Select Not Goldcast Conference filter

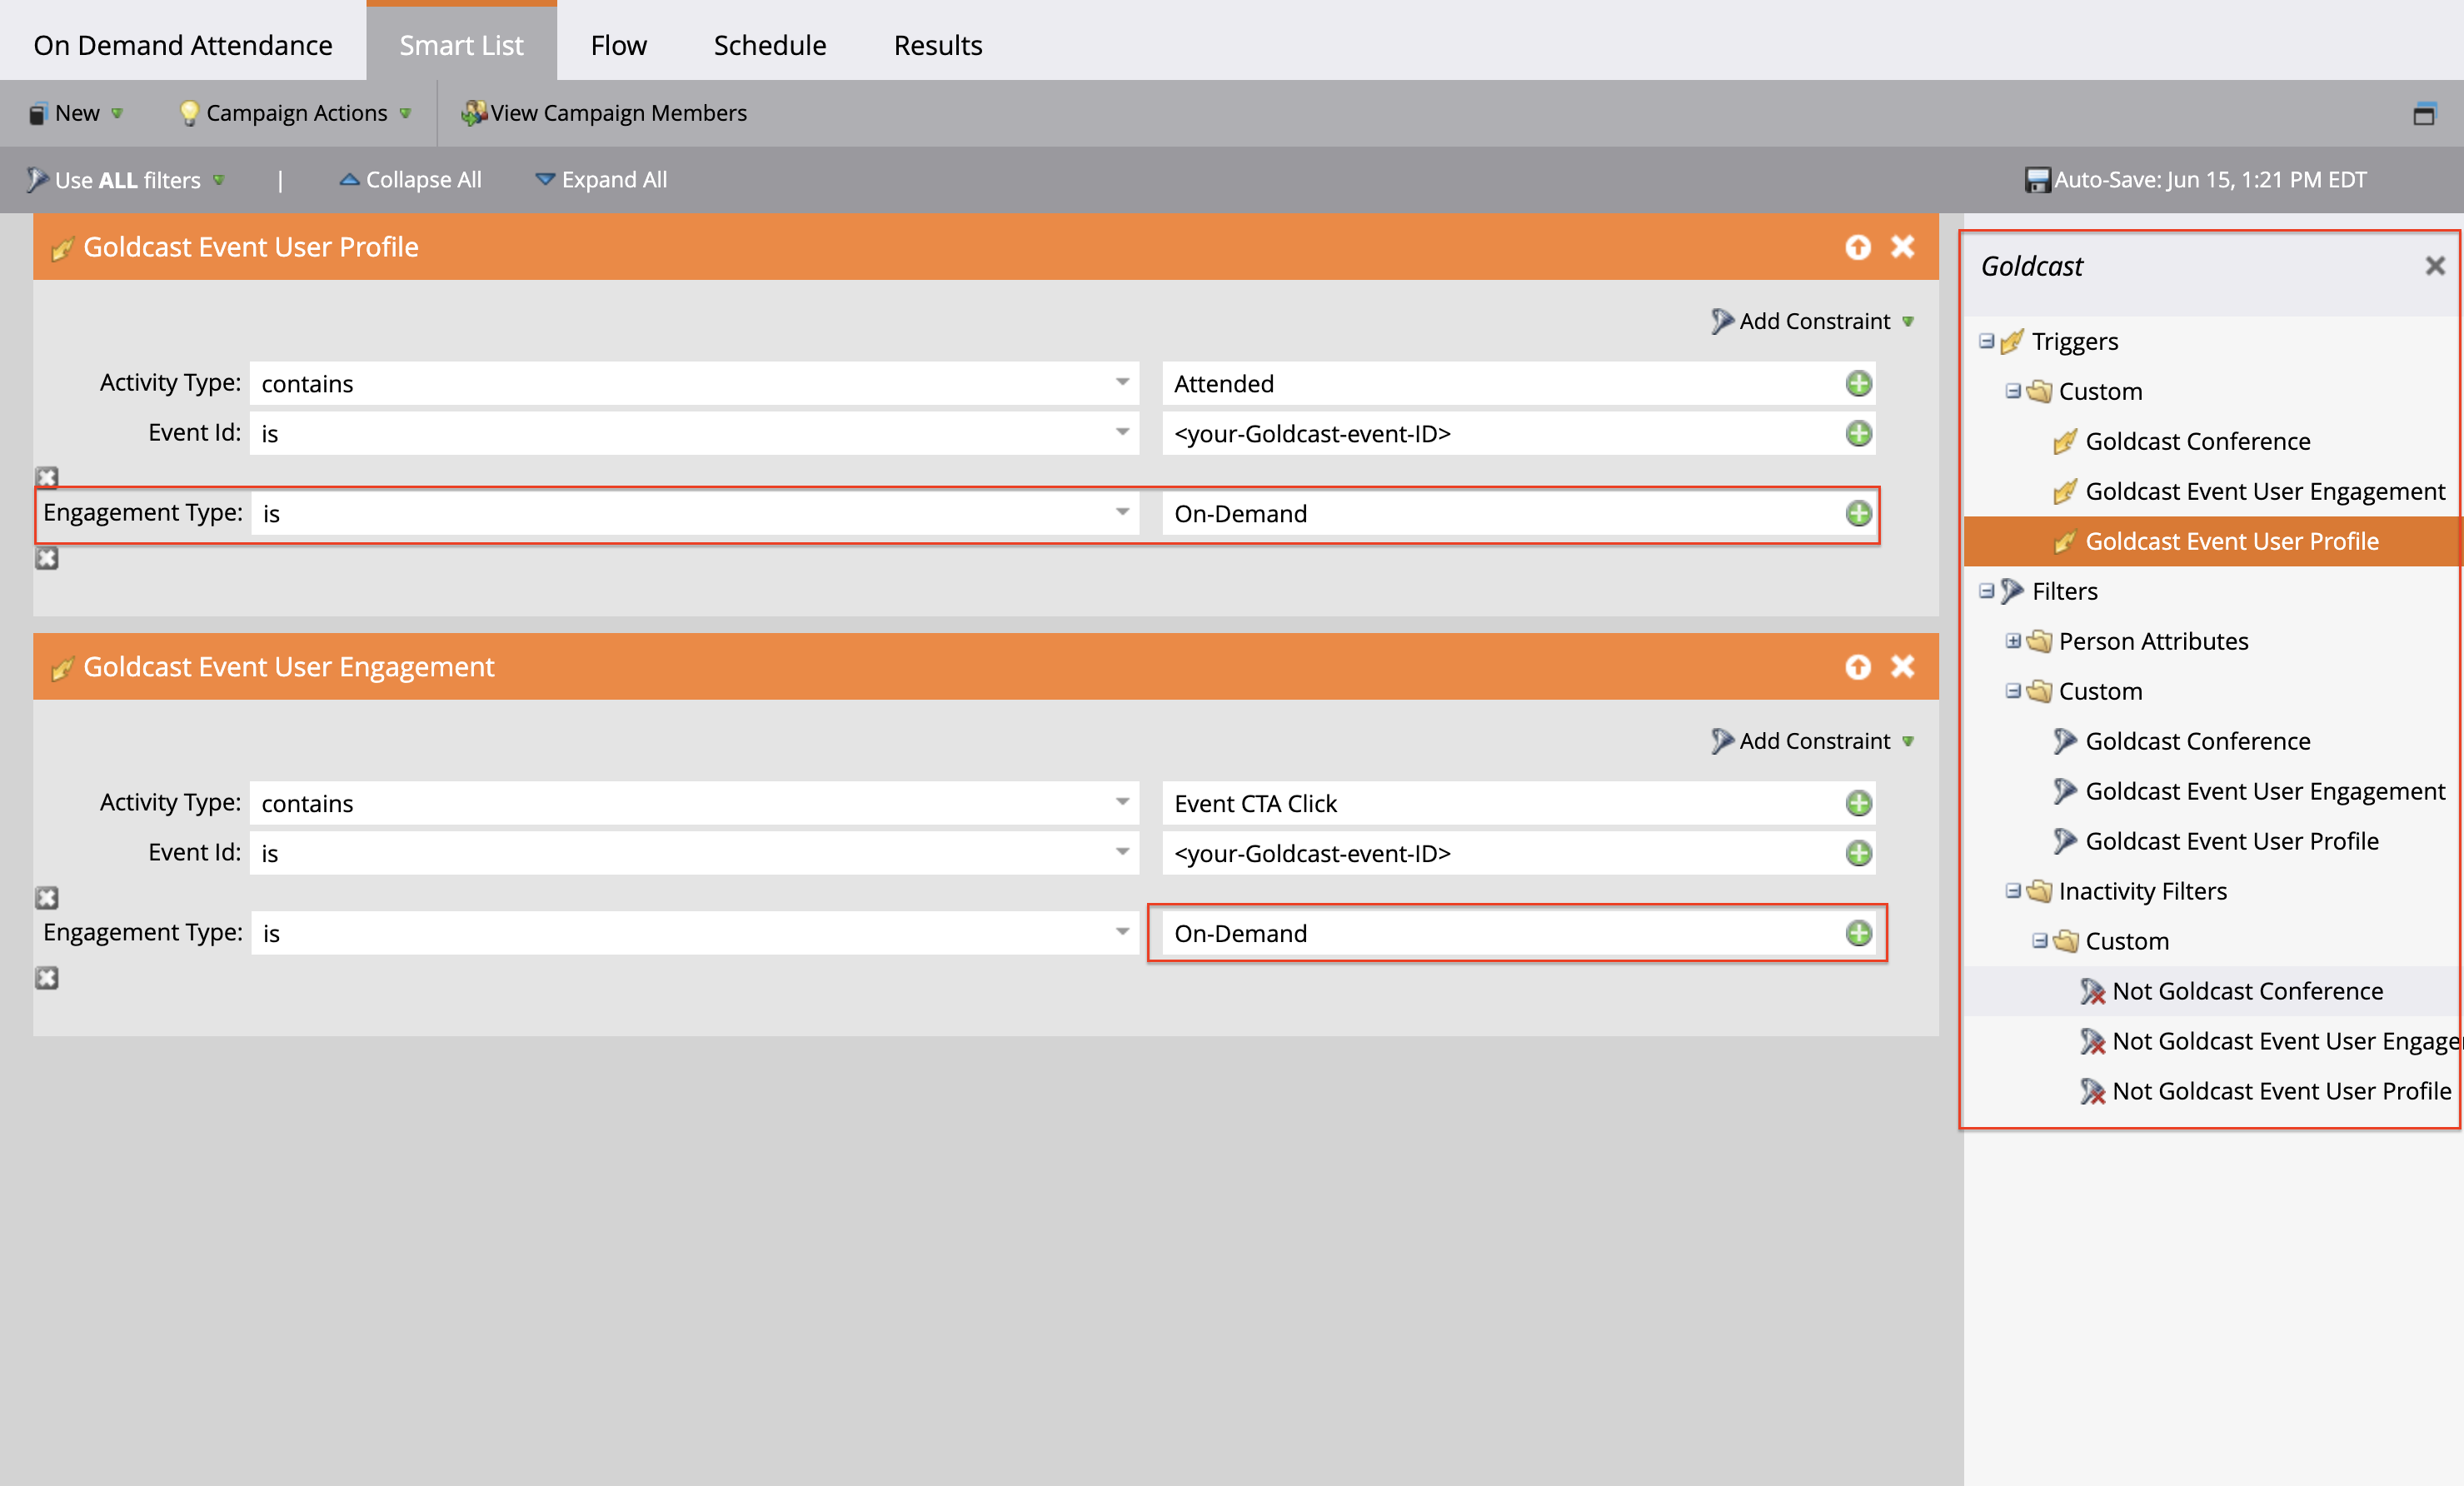[2248, 991]
